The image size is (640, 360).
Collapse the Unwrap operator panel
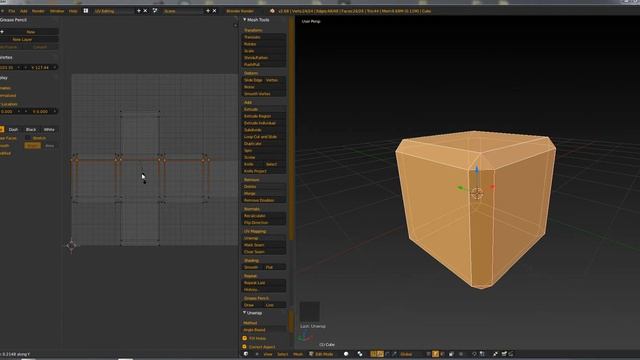coord(244,313)
